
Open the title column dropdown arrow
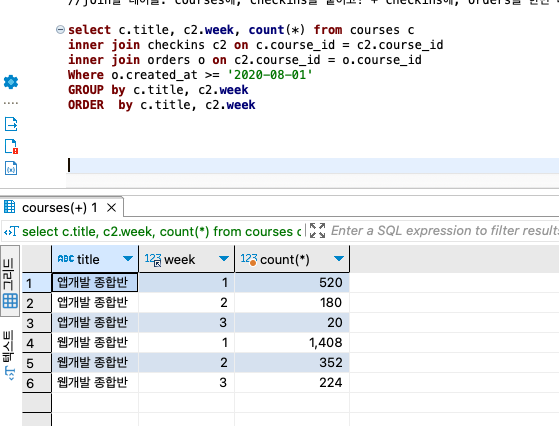[128, 258]
